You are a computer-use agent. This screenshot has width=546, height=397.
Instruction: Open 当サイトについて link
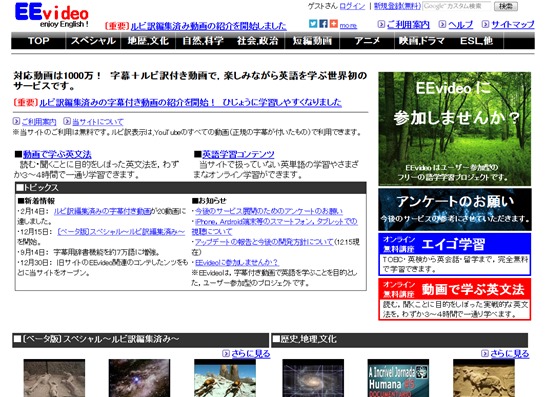(98, 122)
